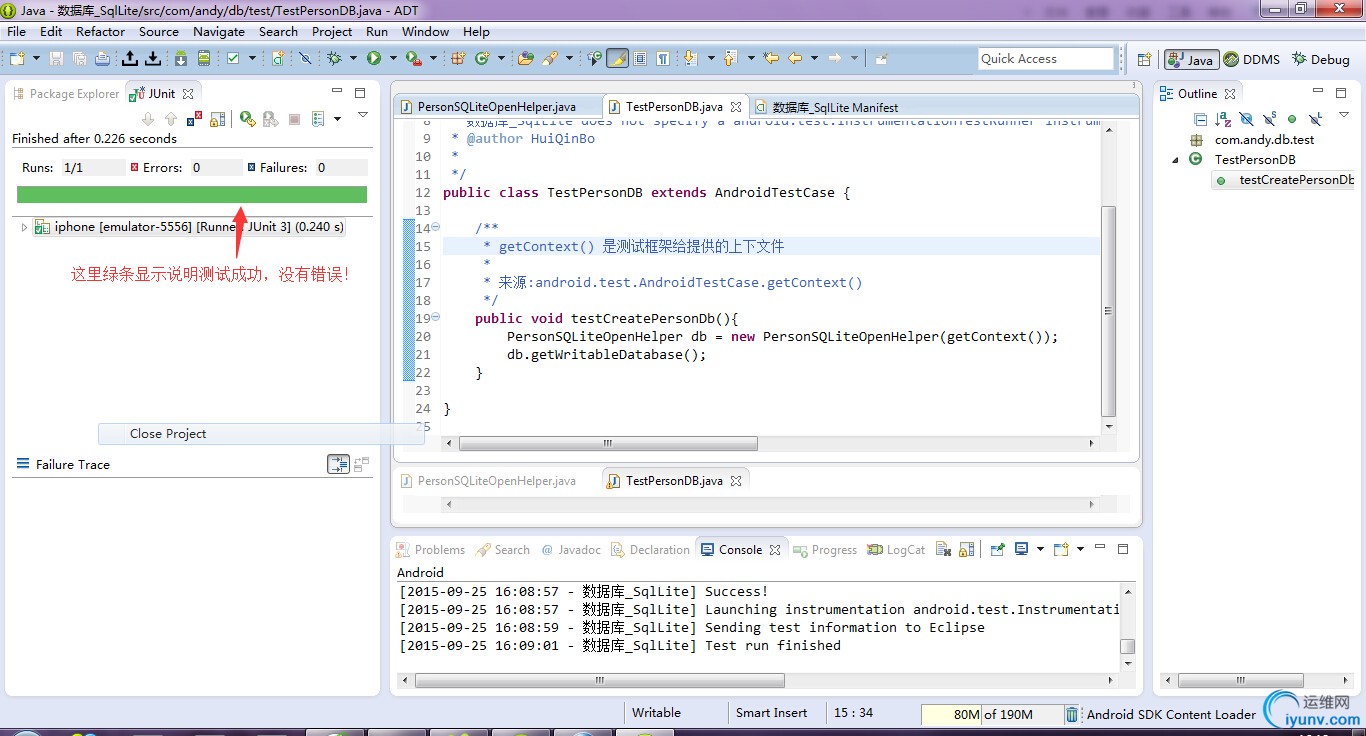Toggle Hide Fields filter in Outline panel
This screenshot has width=1366, height=736.
[1246, 119]
